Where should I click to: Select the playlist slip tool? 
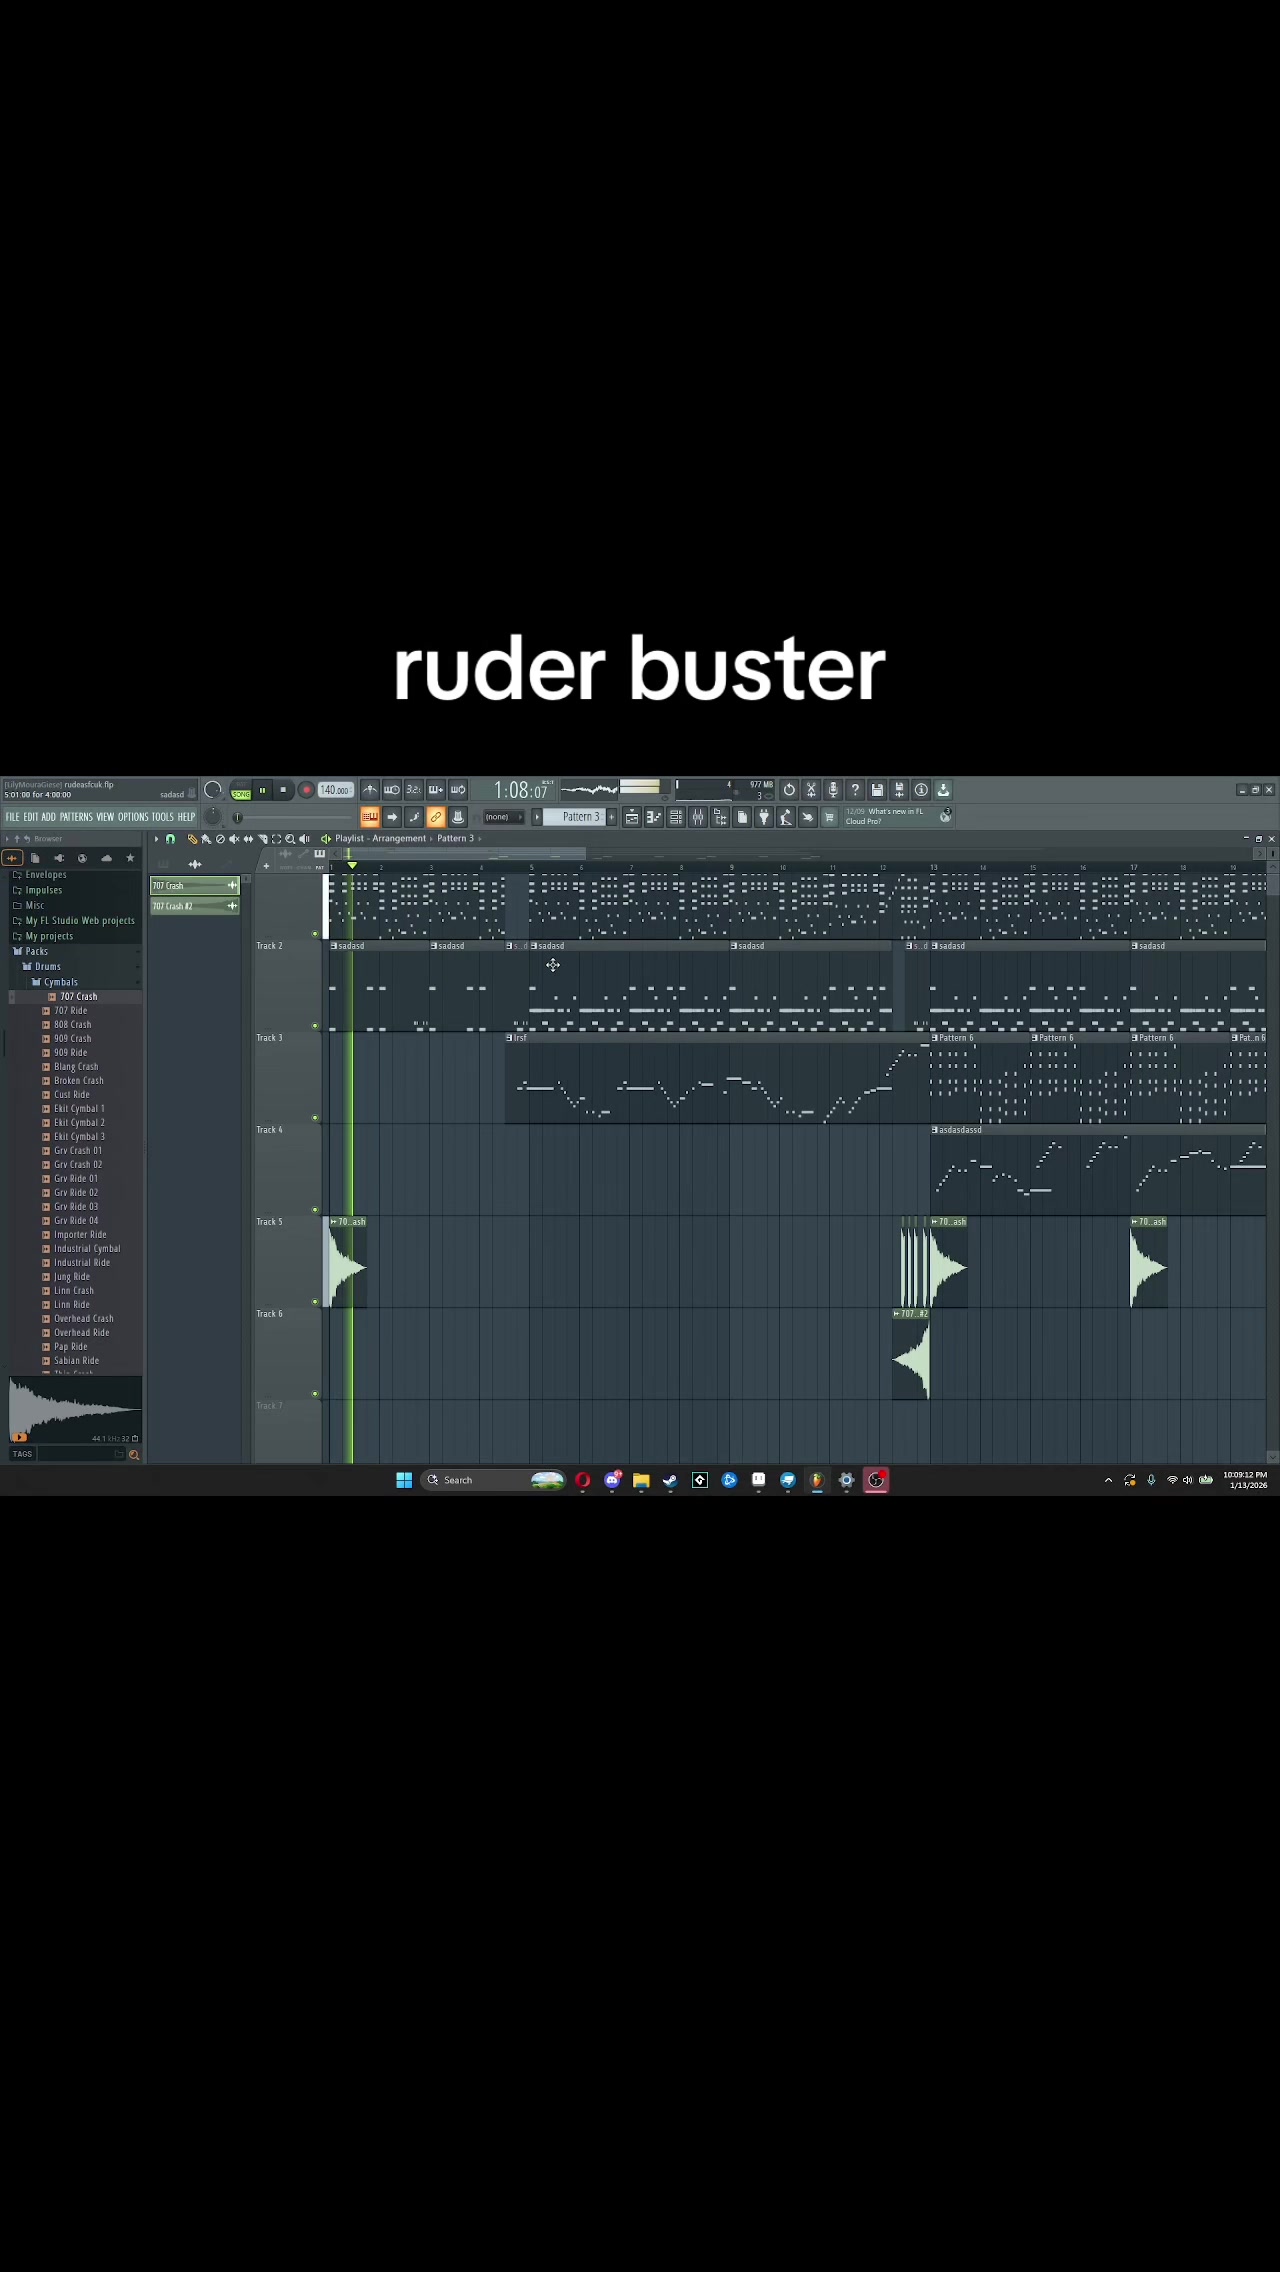248,839
